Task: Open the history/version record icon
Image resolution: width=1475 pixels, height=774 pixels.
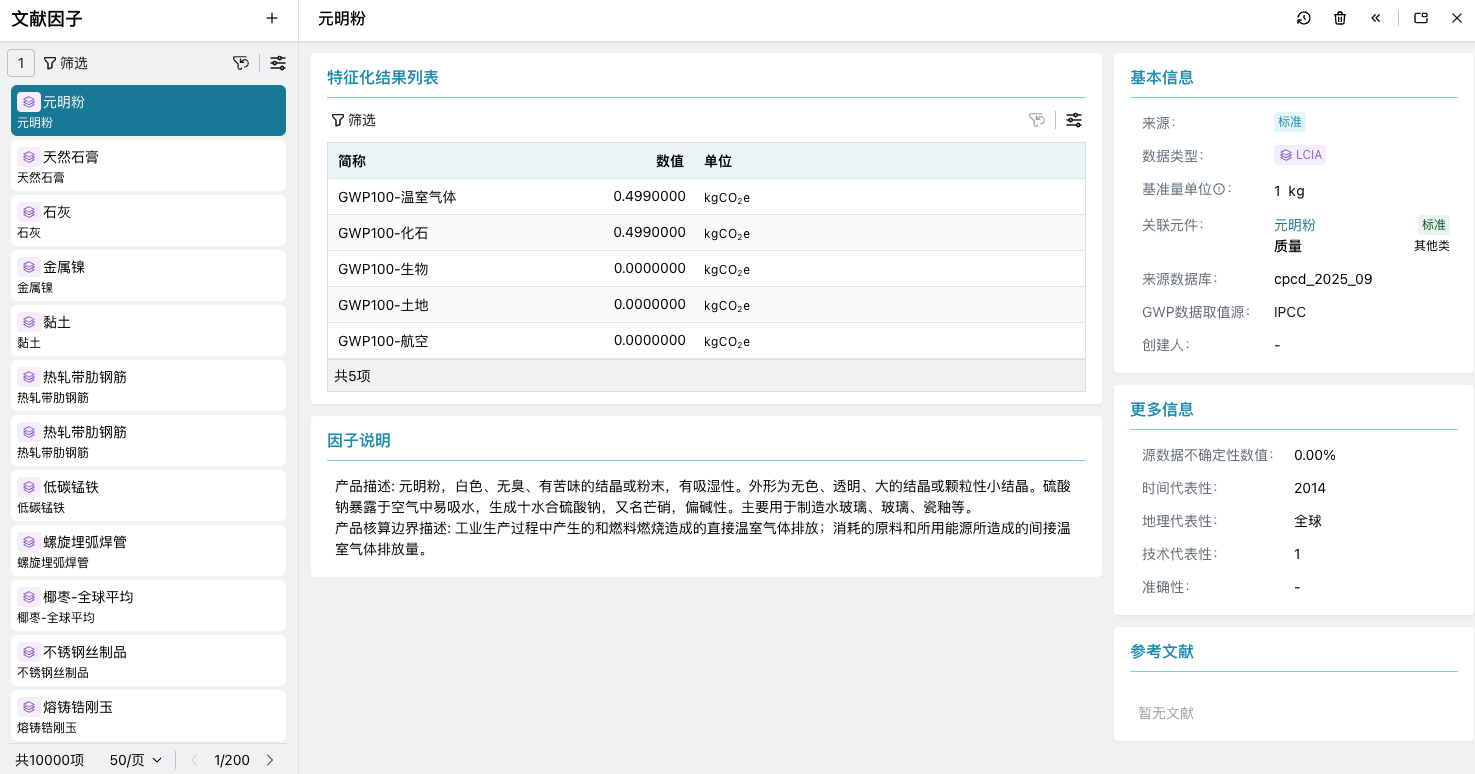Action: pyautogui.click(x=1303, y=18)
